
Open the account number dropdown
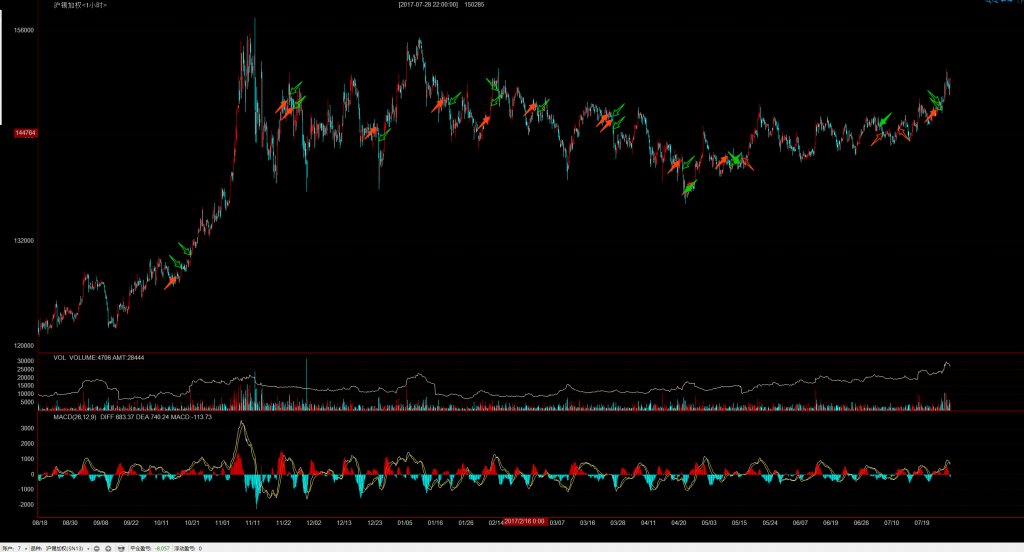pos(26,548)
